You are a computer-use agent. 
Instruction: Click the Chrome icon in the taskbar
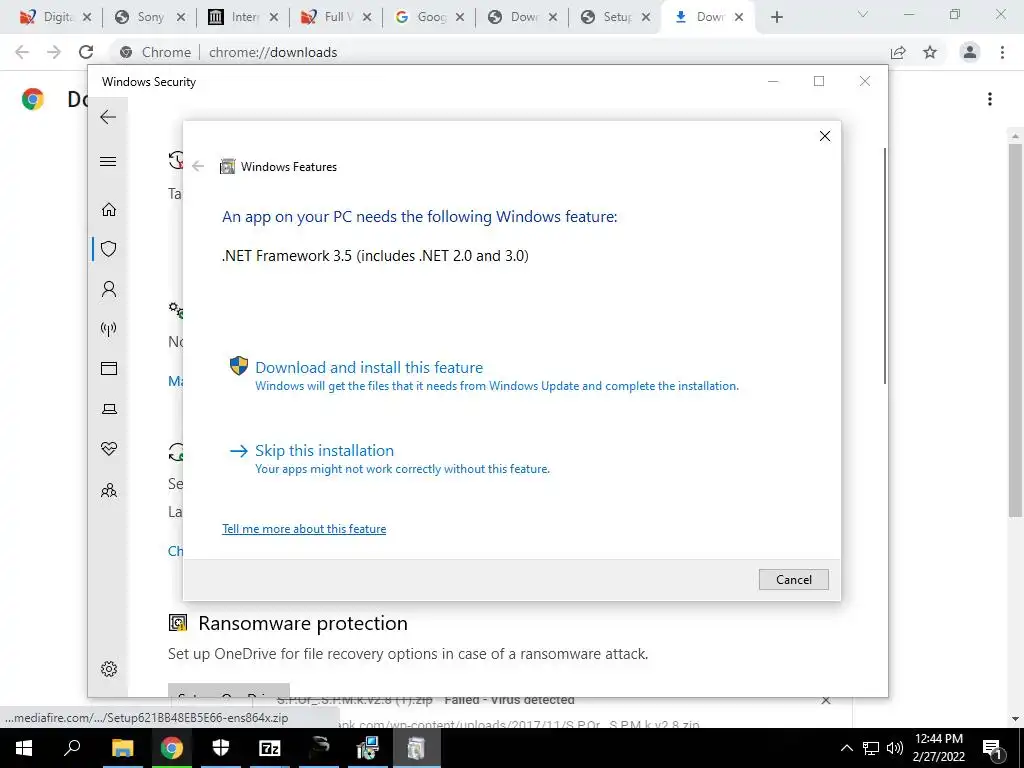[x=172, y=748]
